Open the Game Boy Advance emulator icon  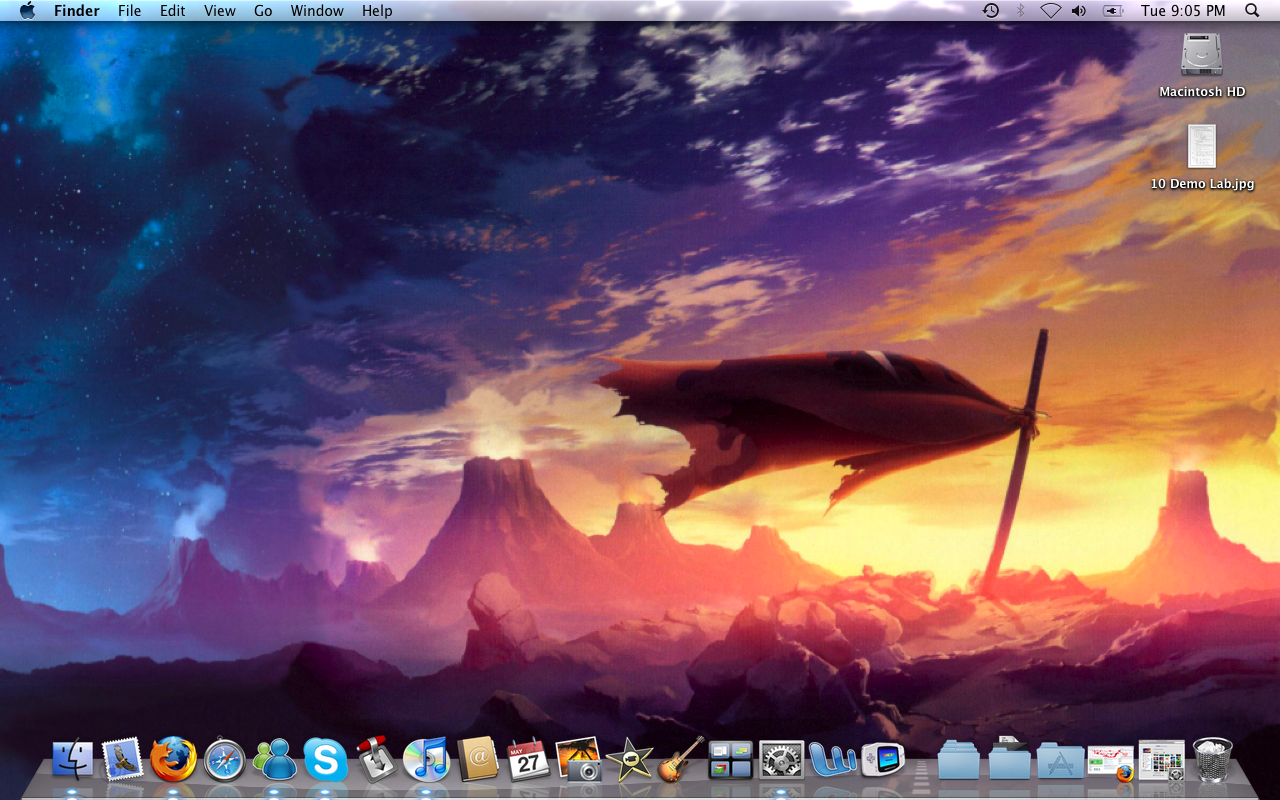tap(883, 760)
